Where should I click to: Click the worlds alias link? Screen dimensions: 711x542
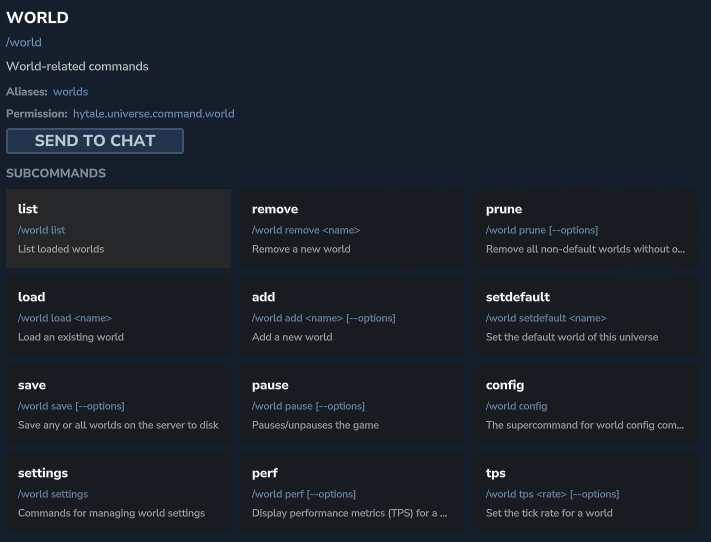pyautogui.click(x=70, y=92)
